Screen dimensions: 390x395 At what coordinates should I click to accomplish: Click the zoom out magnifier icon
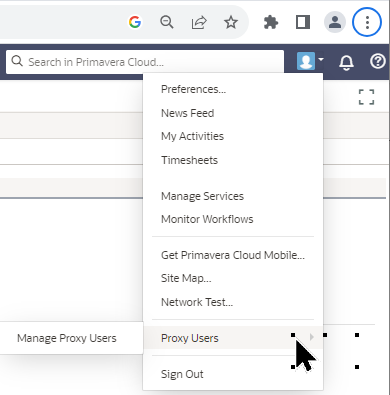coord(167,22)
